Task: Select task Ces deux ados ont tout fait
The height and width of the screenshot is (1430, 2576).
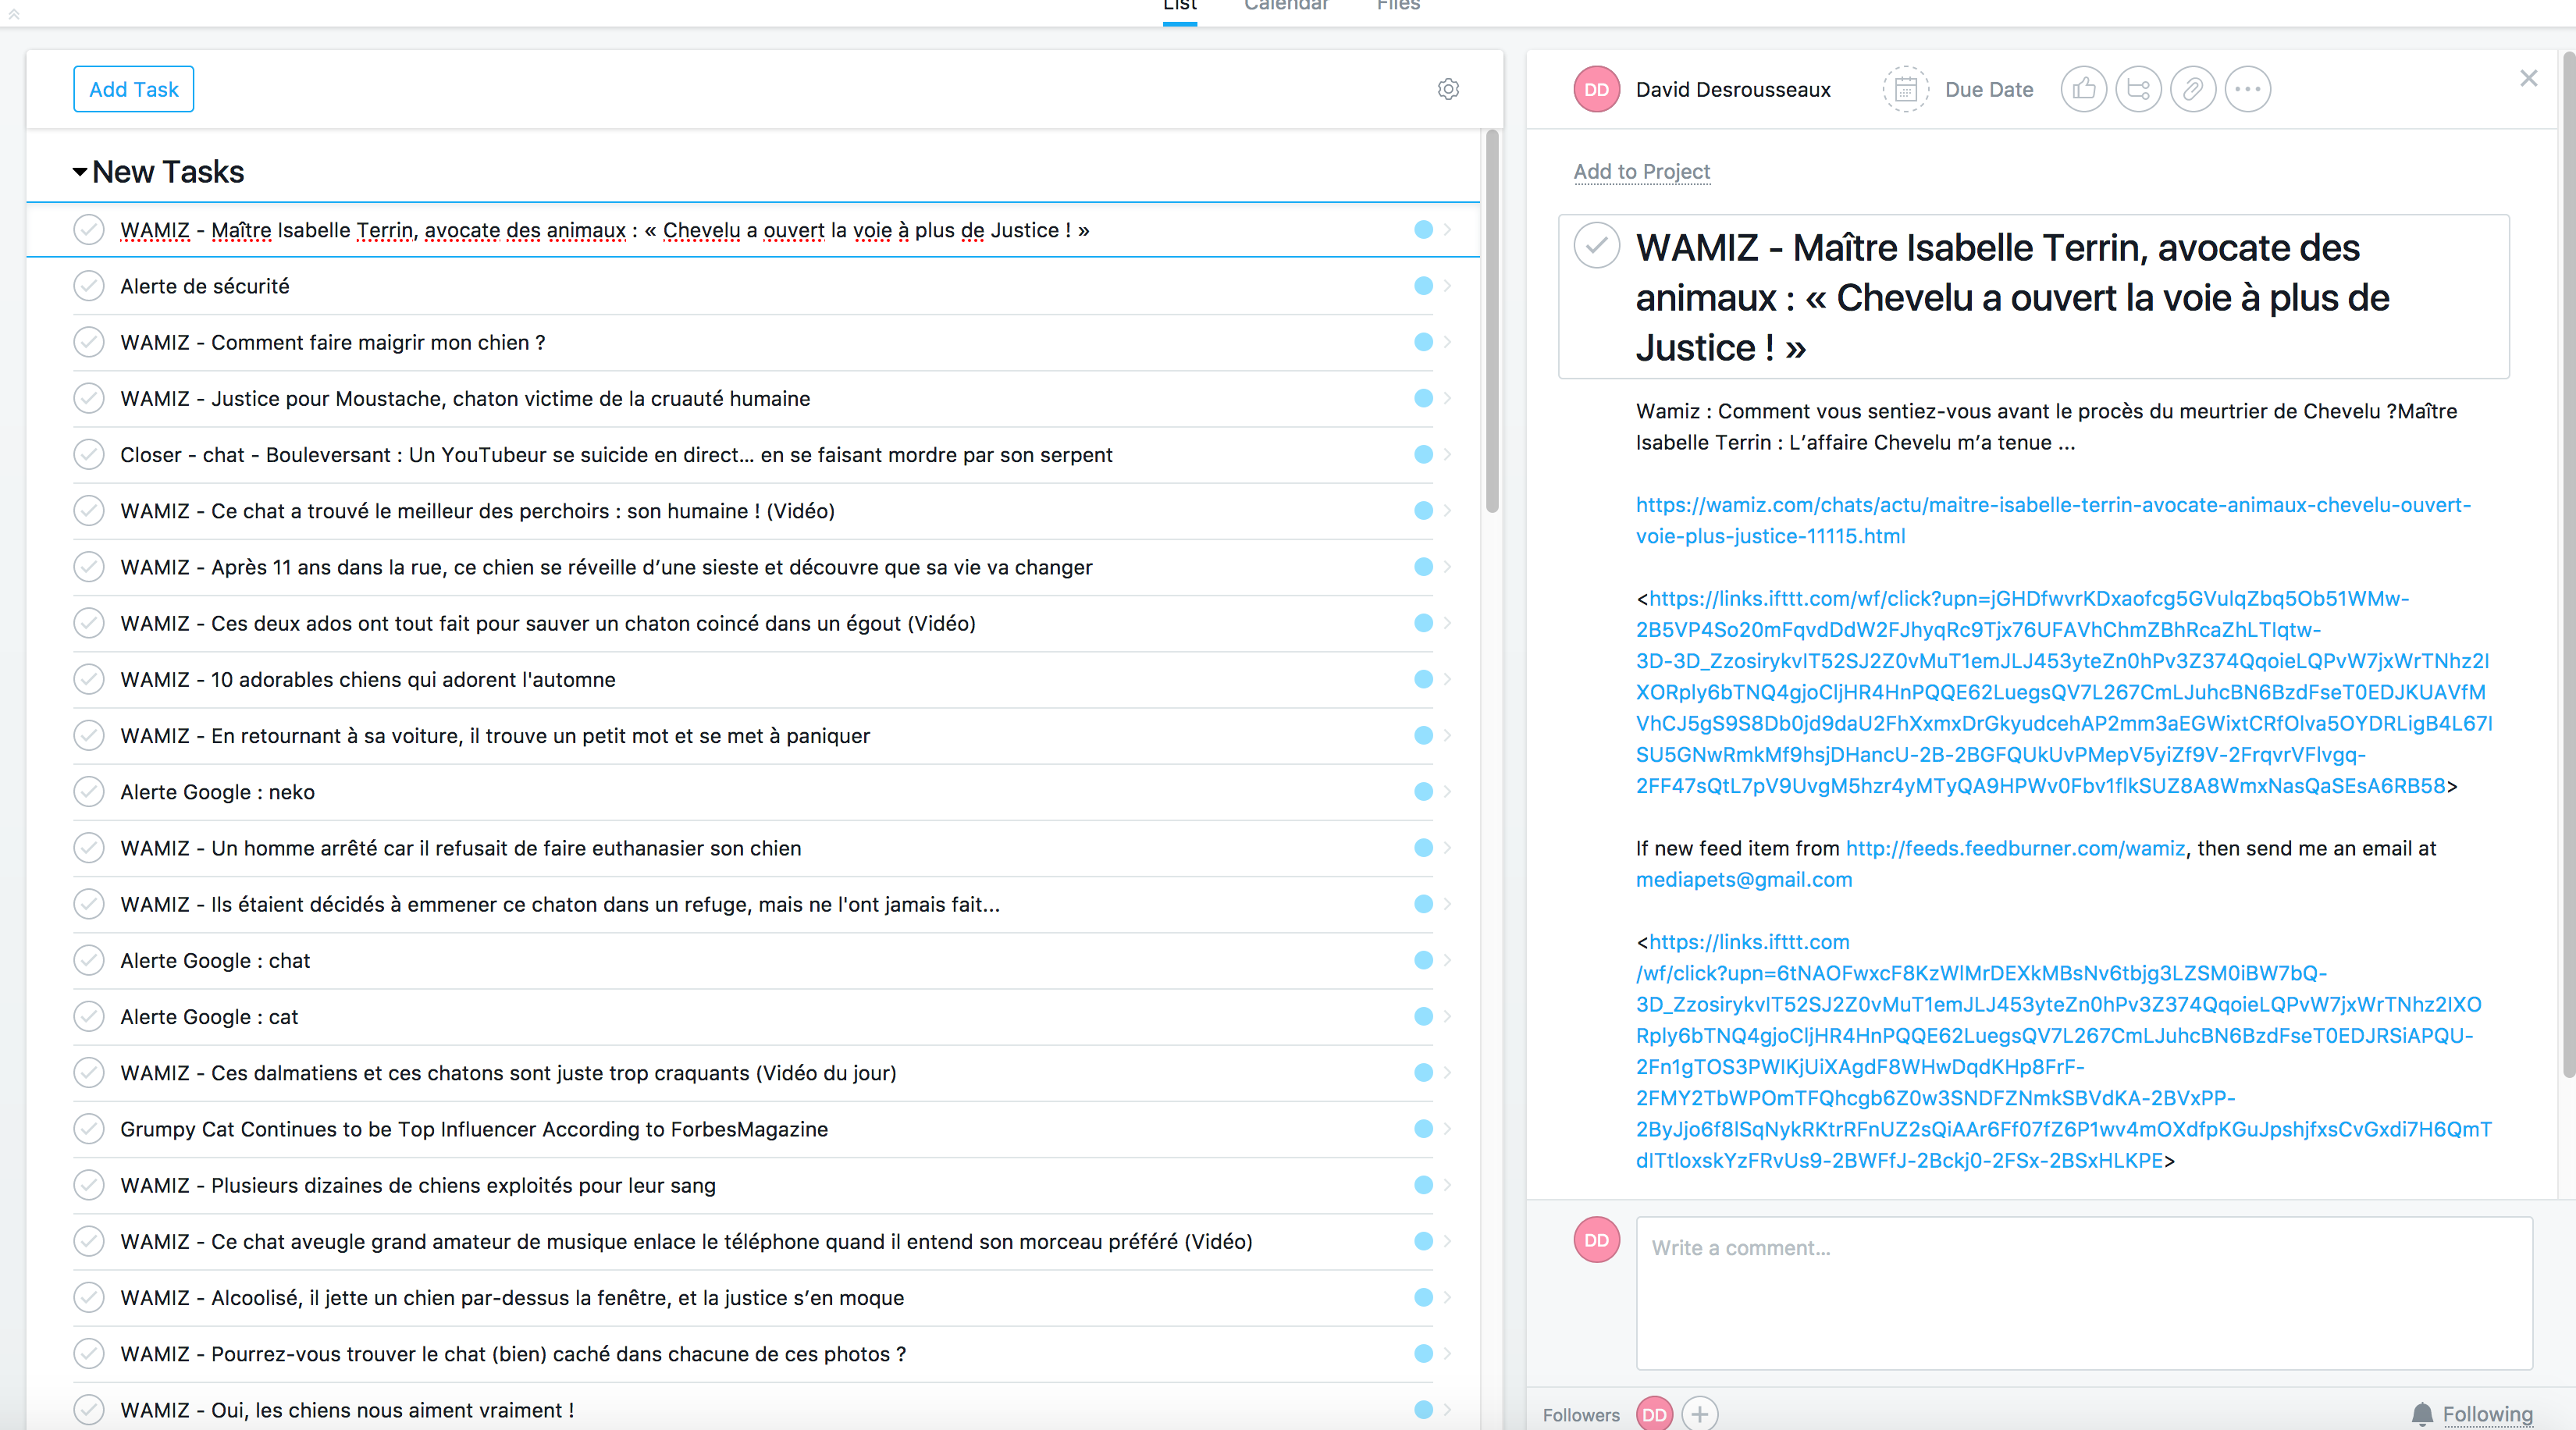Action: pos(548,623)
